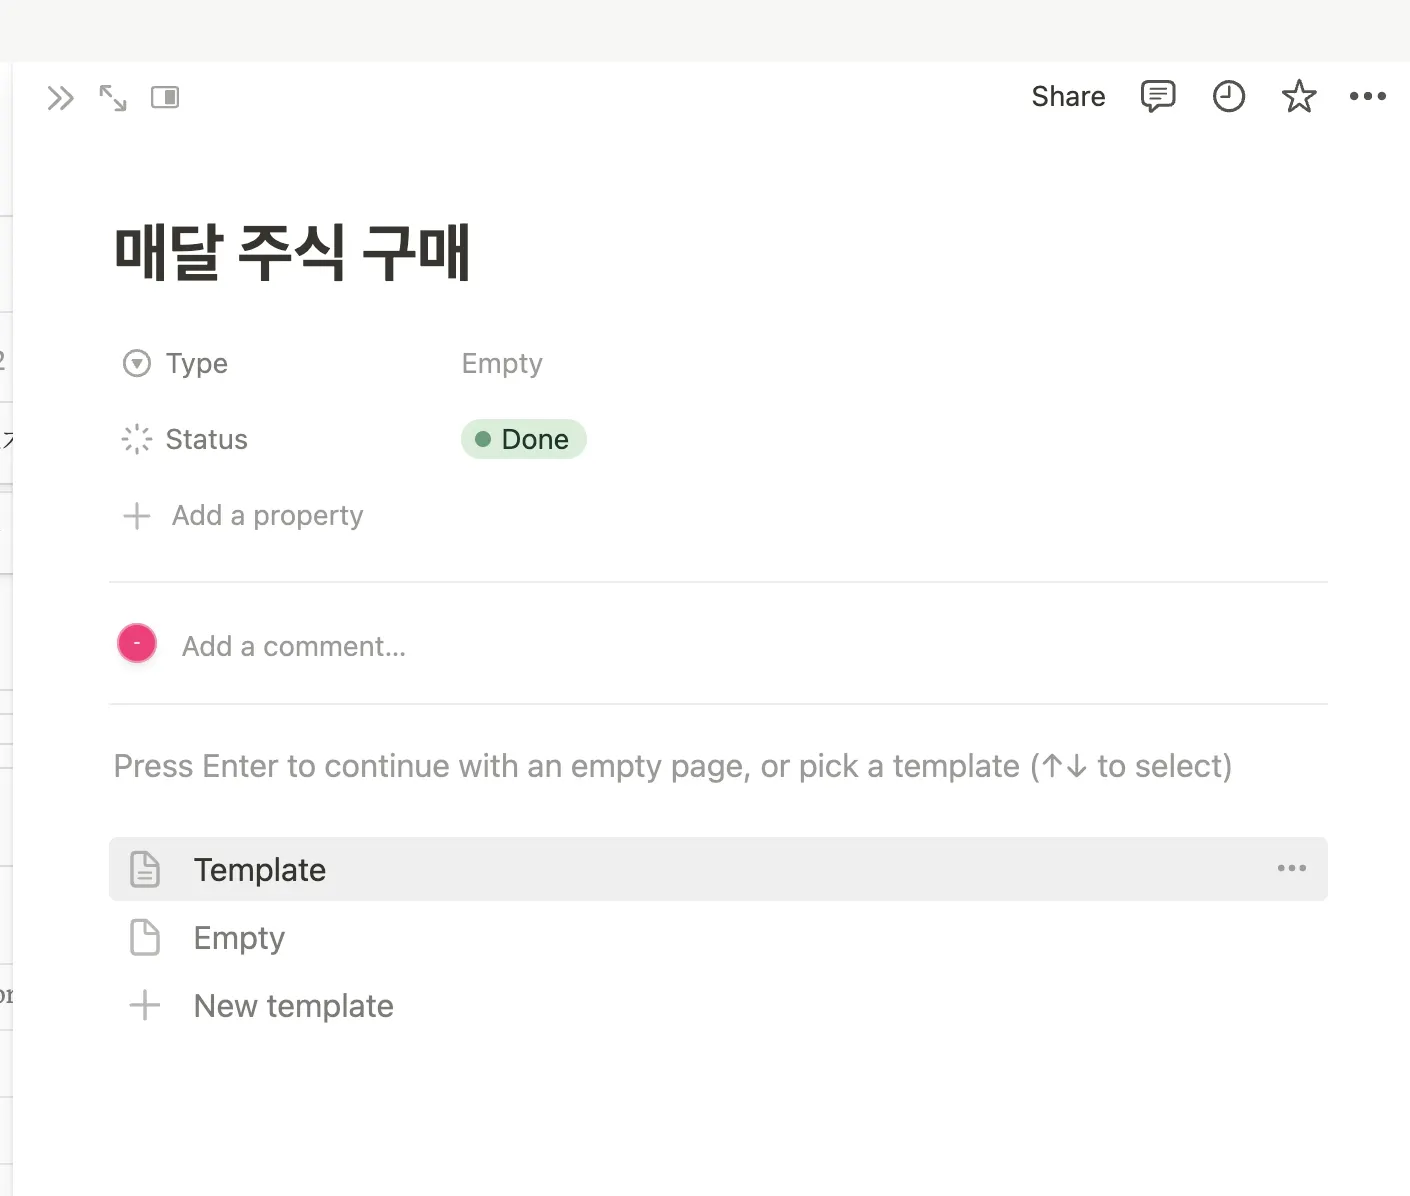Click the page title 매달 주식 구매

tap(292, 253)
